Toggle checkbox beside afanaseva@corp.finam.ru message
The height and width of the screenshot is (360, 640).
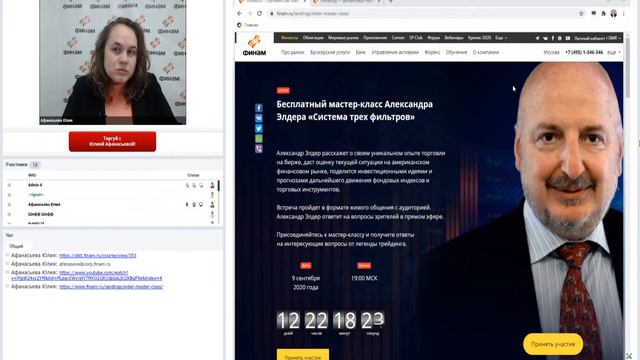coord(7,264)
